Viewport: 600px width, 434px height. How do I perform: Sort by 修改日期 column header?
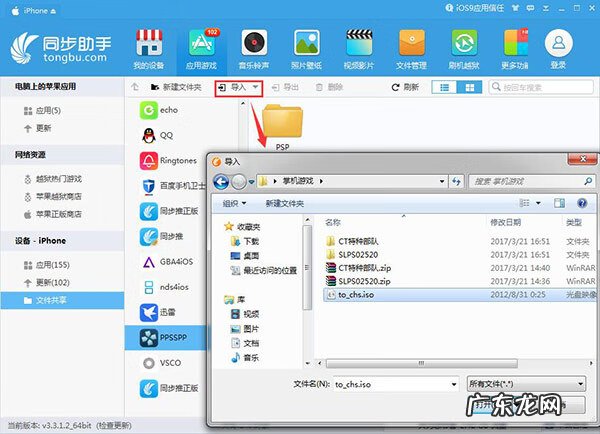tap(506, 222)
